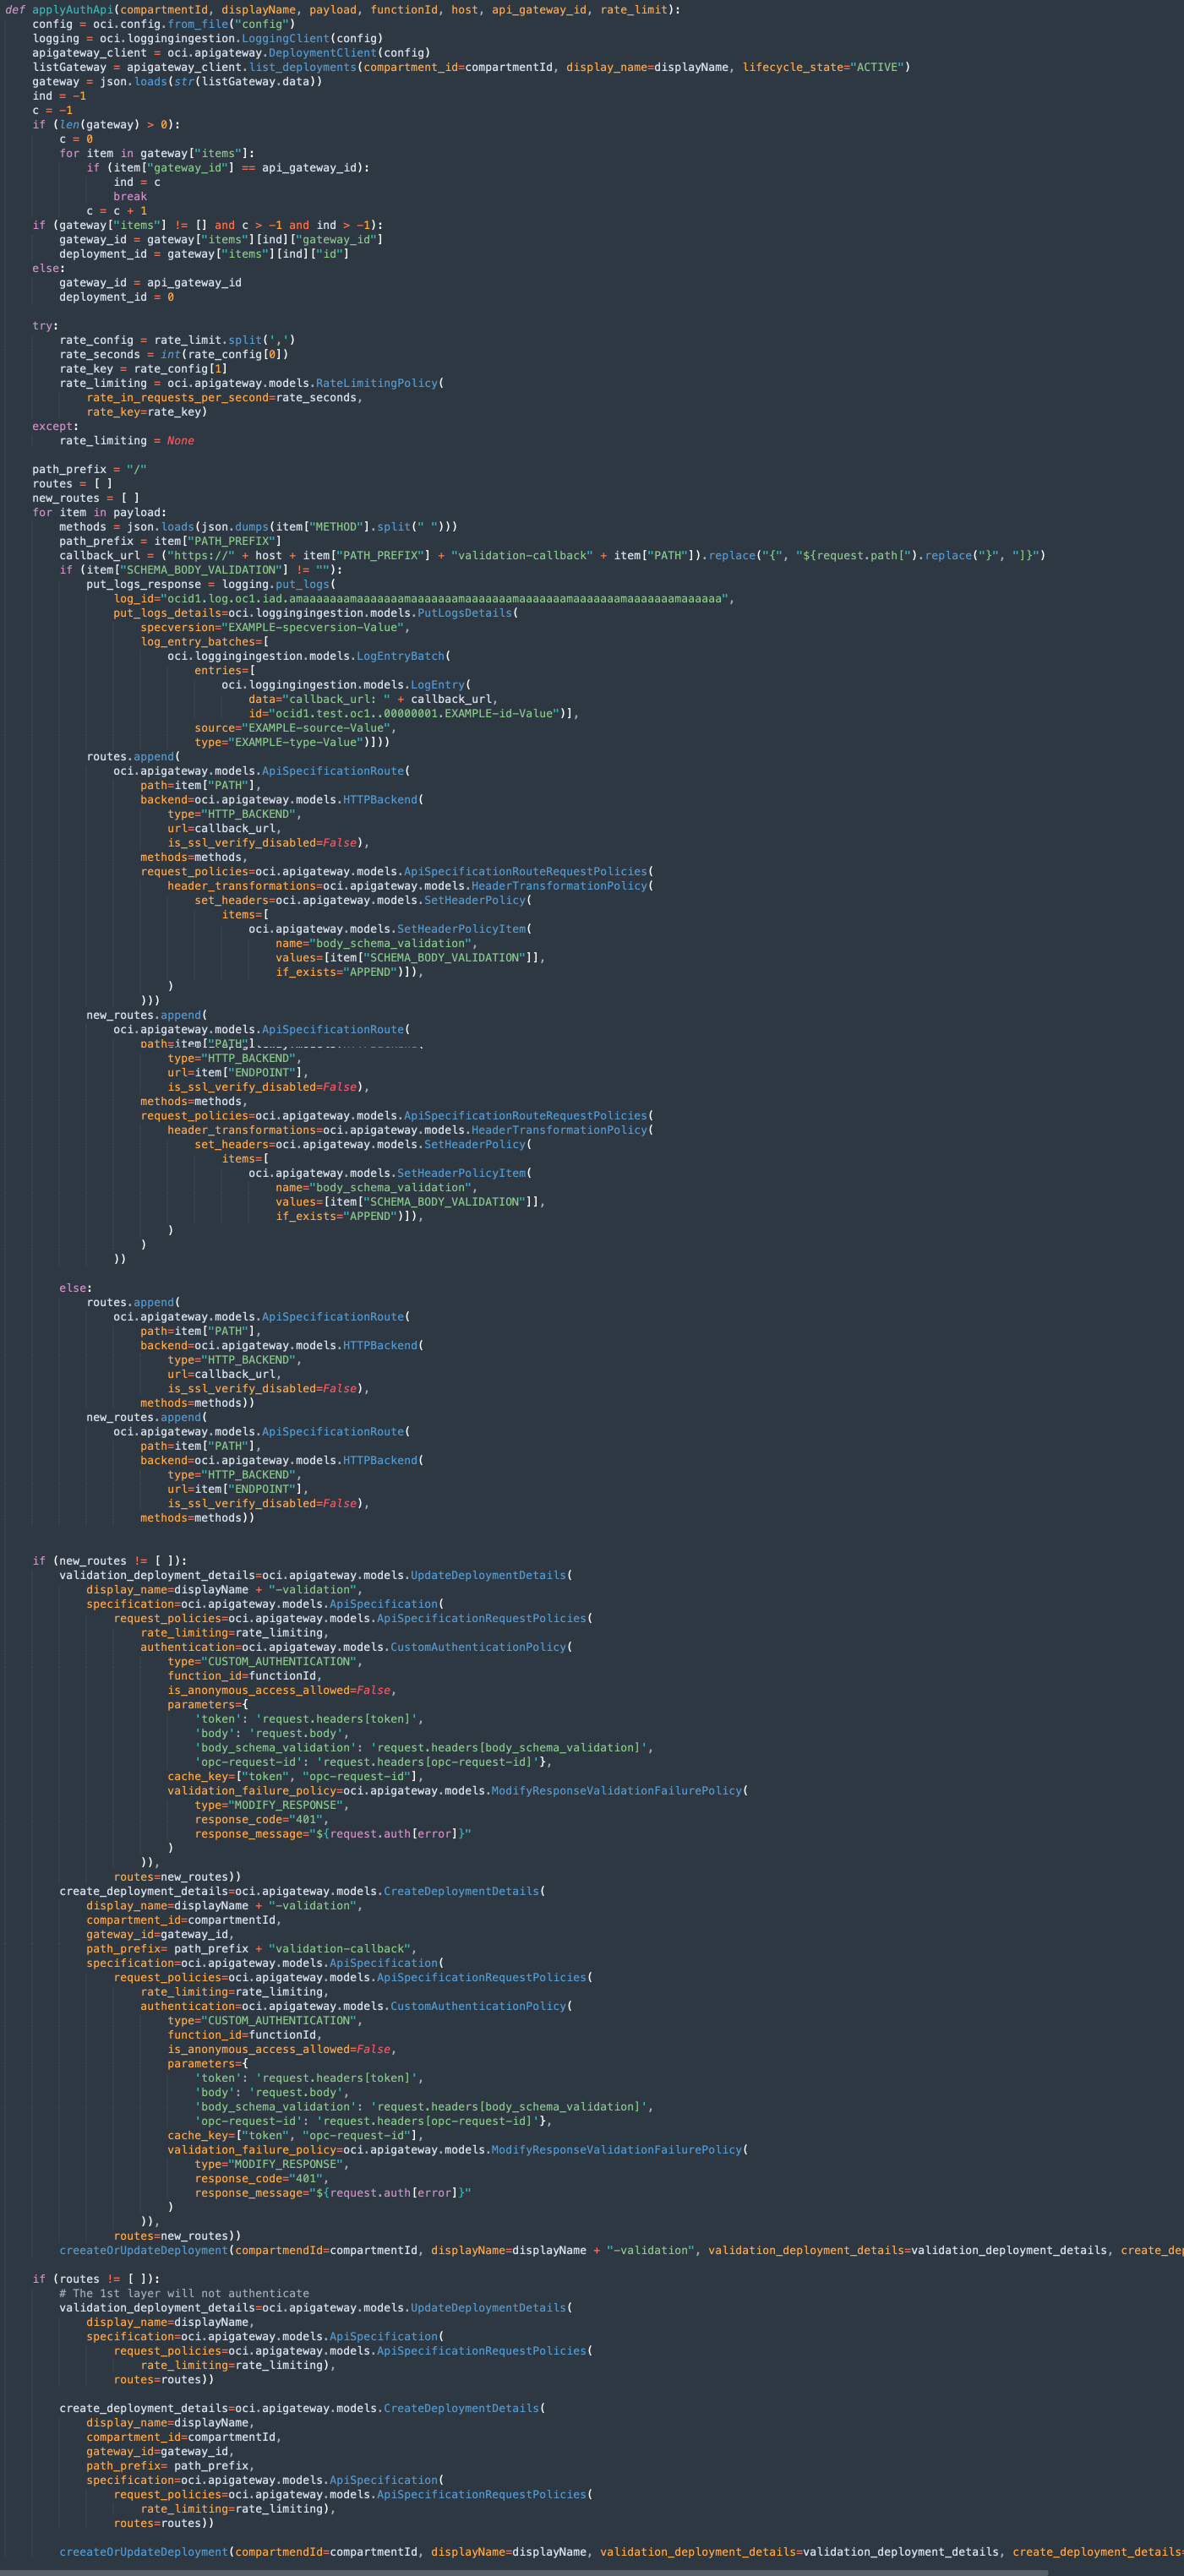Click the 'rate_limiting = None' line
The width and height of the screenshot is (1184, 2576).
tap(126, 441)
